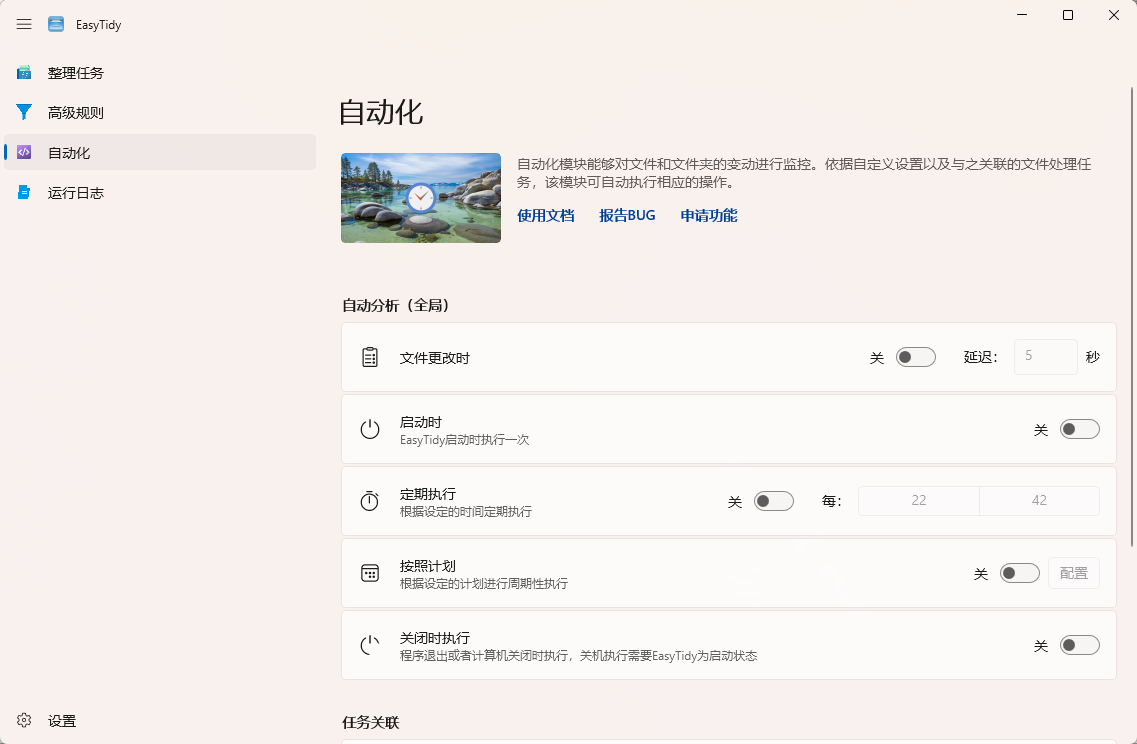
Task: Click the calendar icon beside 按照计划
Action: [370, 573]
